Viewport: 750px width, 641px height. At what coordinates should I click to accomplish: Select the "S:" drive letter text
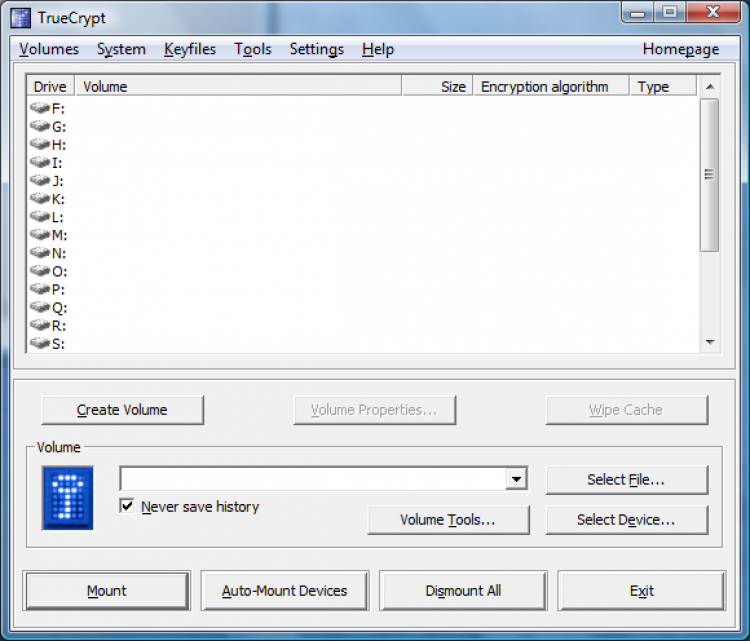point(58,344)
